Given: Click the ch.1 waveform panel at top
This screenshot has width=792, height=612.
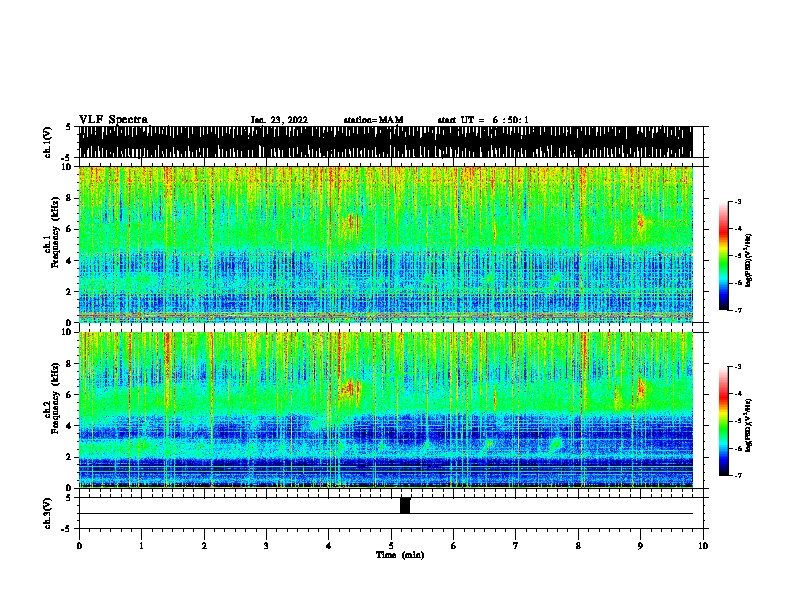Looking at the screenshot, I should click(385, 142).
